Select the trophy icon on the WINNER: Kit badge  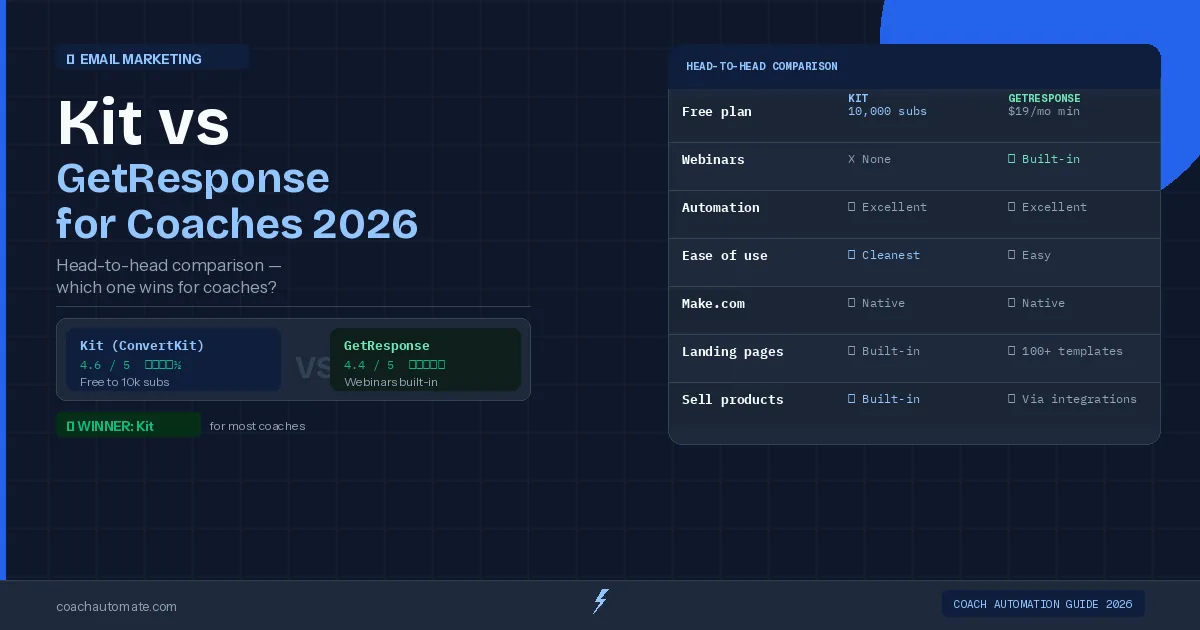pos(70,426)
